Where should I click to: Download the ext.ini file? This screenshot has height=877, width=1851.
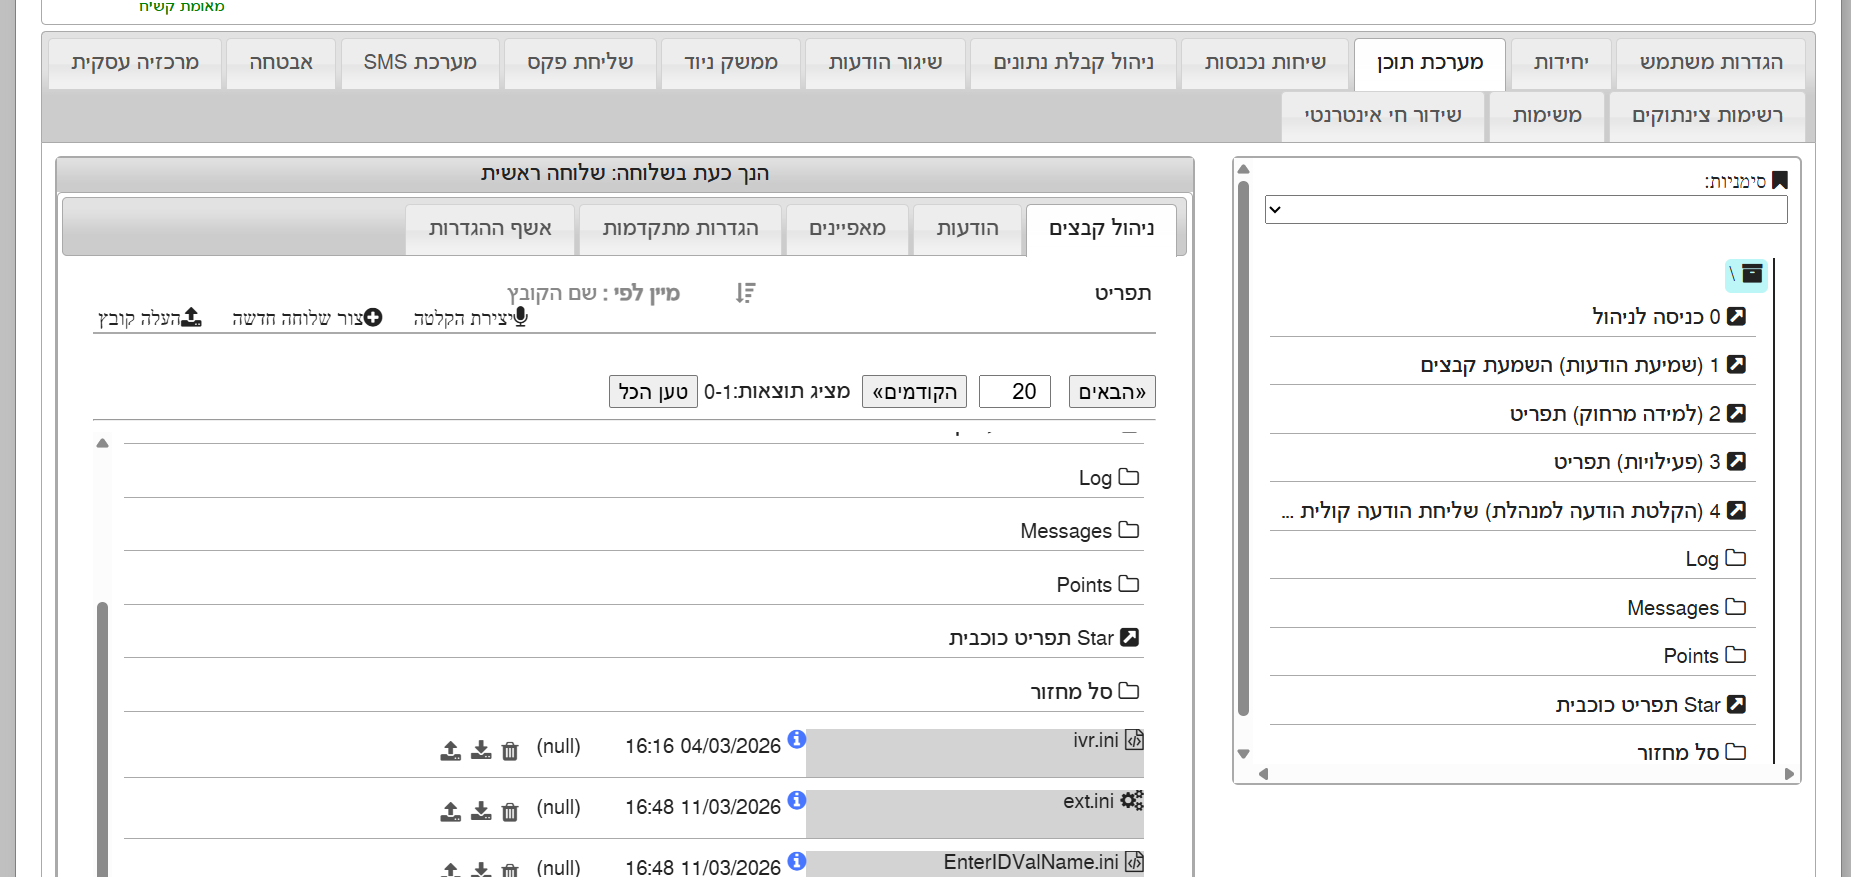click(481, 812)
